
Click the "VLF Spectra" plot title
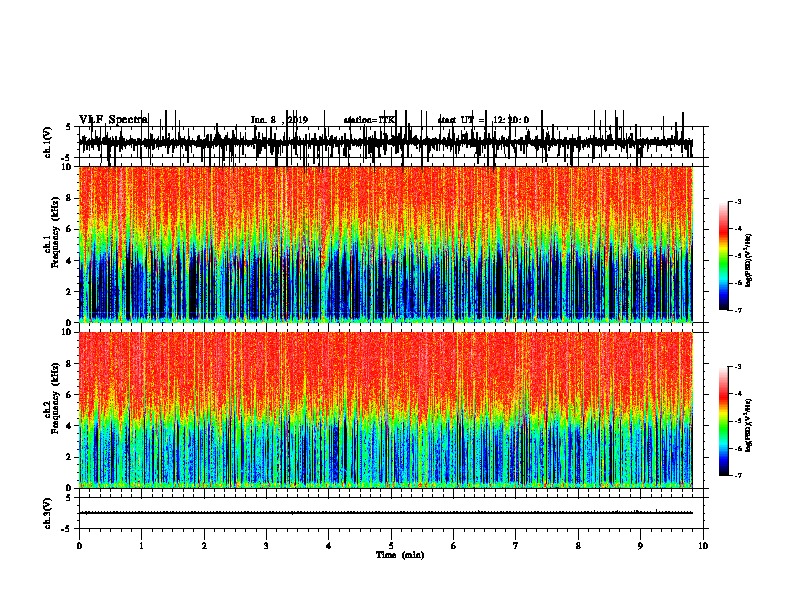tap(113, 119)
